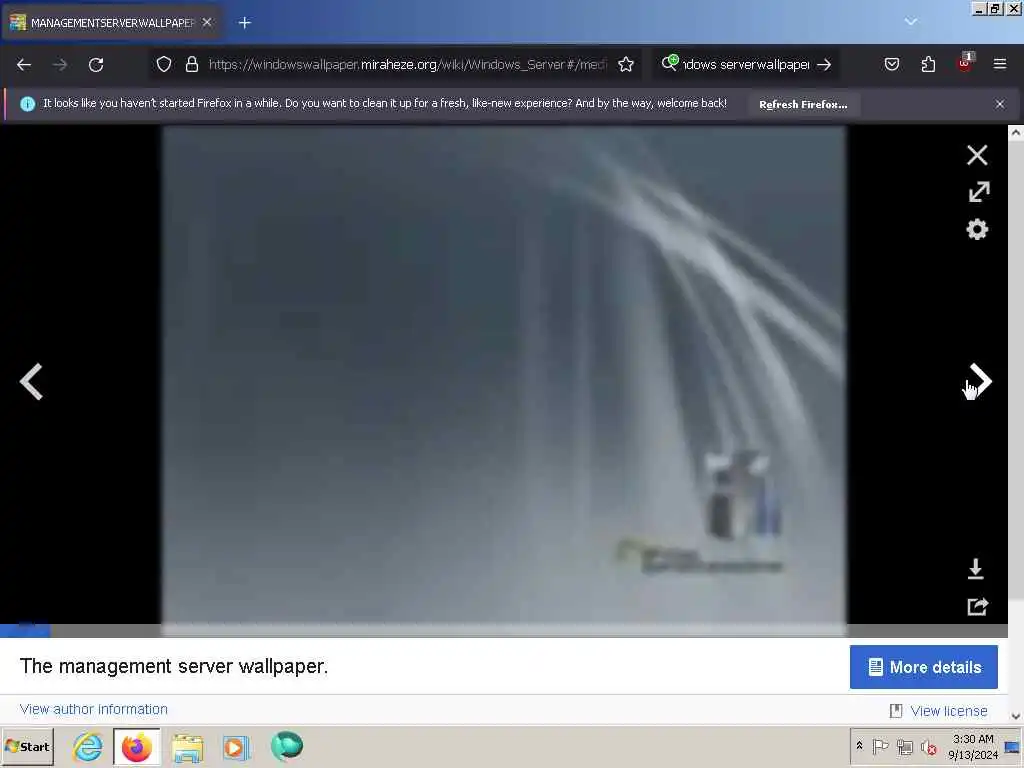Open the Action Center flag icon
1024x768 pixels.
(880, 746)
